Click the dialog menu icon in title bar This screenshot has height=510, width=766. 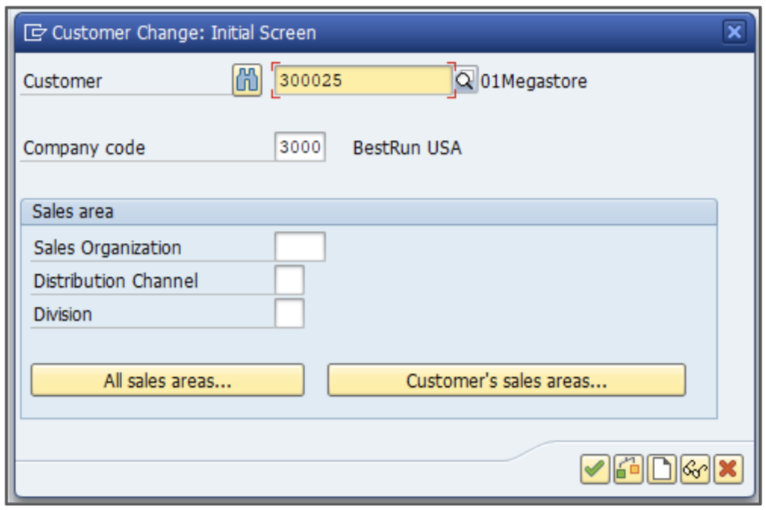(x=35, y=33)
